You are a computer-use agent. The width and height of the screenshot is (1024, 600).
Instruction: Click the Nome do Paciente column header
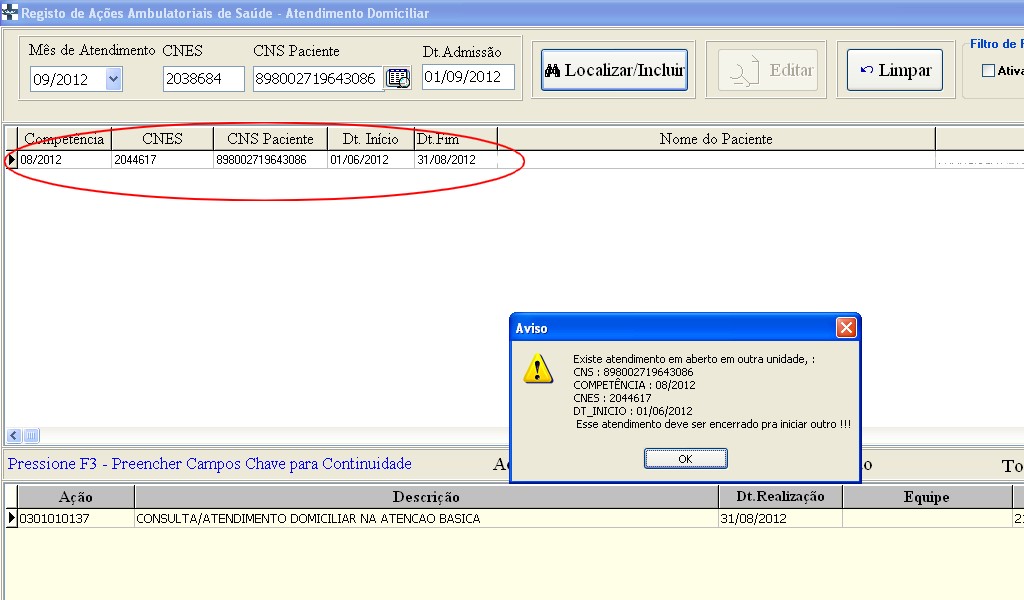(716, 139)
